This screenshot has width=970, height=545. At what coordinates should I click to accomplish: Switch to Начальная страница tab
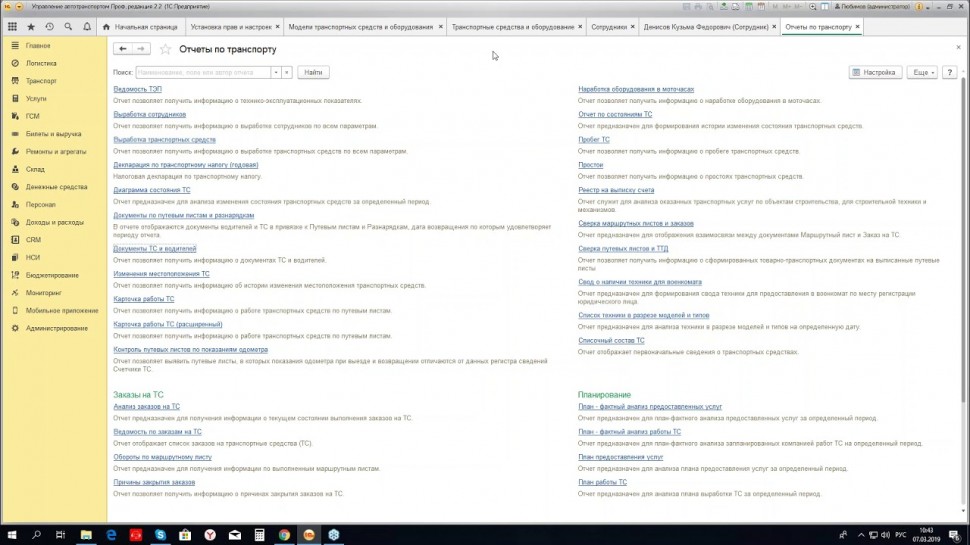click(x=143, y=27)
